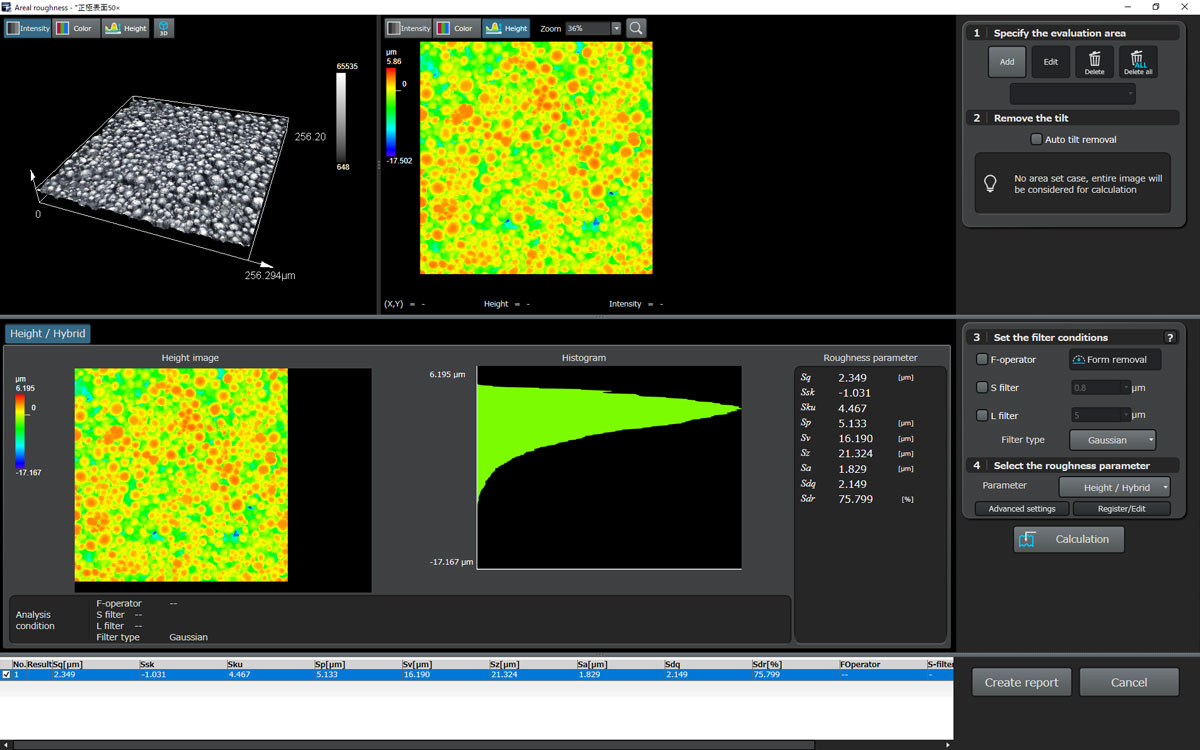This screenshot has height=750, width=1200.
Task: Enable Auto tilt removal checkbox
Action: pyautogui.click(x=1037, y=140)
